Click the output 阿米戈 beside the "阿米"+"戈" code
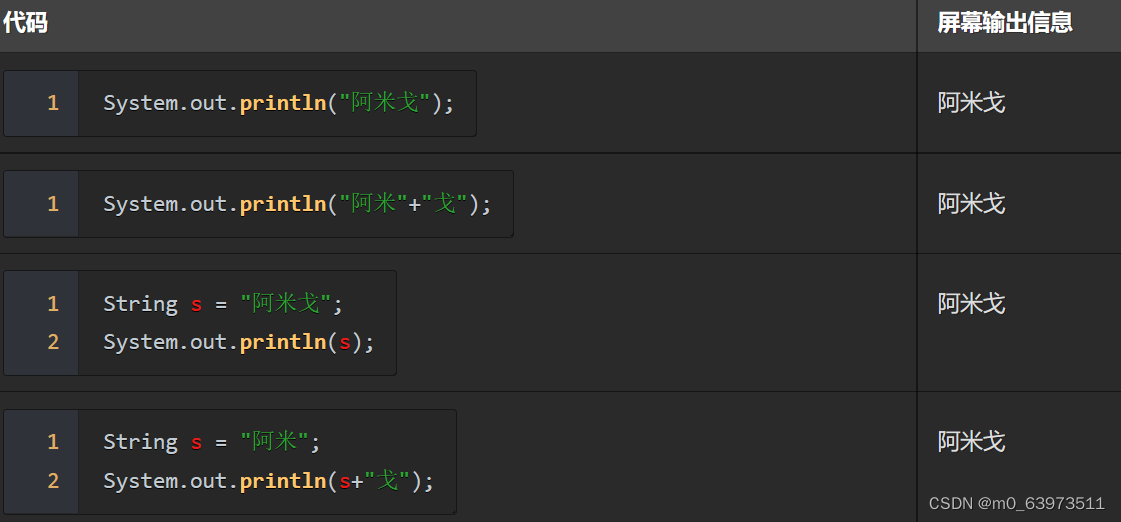1121x522 pixels. [x=971, y=204]
